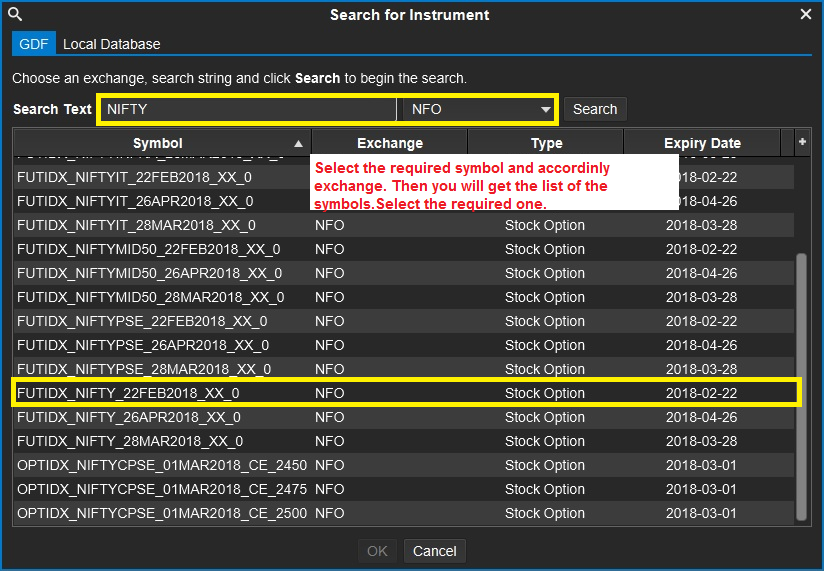Click Stock Option cell in the CE_2450 row
824x571 pixels.
point(545,465)
